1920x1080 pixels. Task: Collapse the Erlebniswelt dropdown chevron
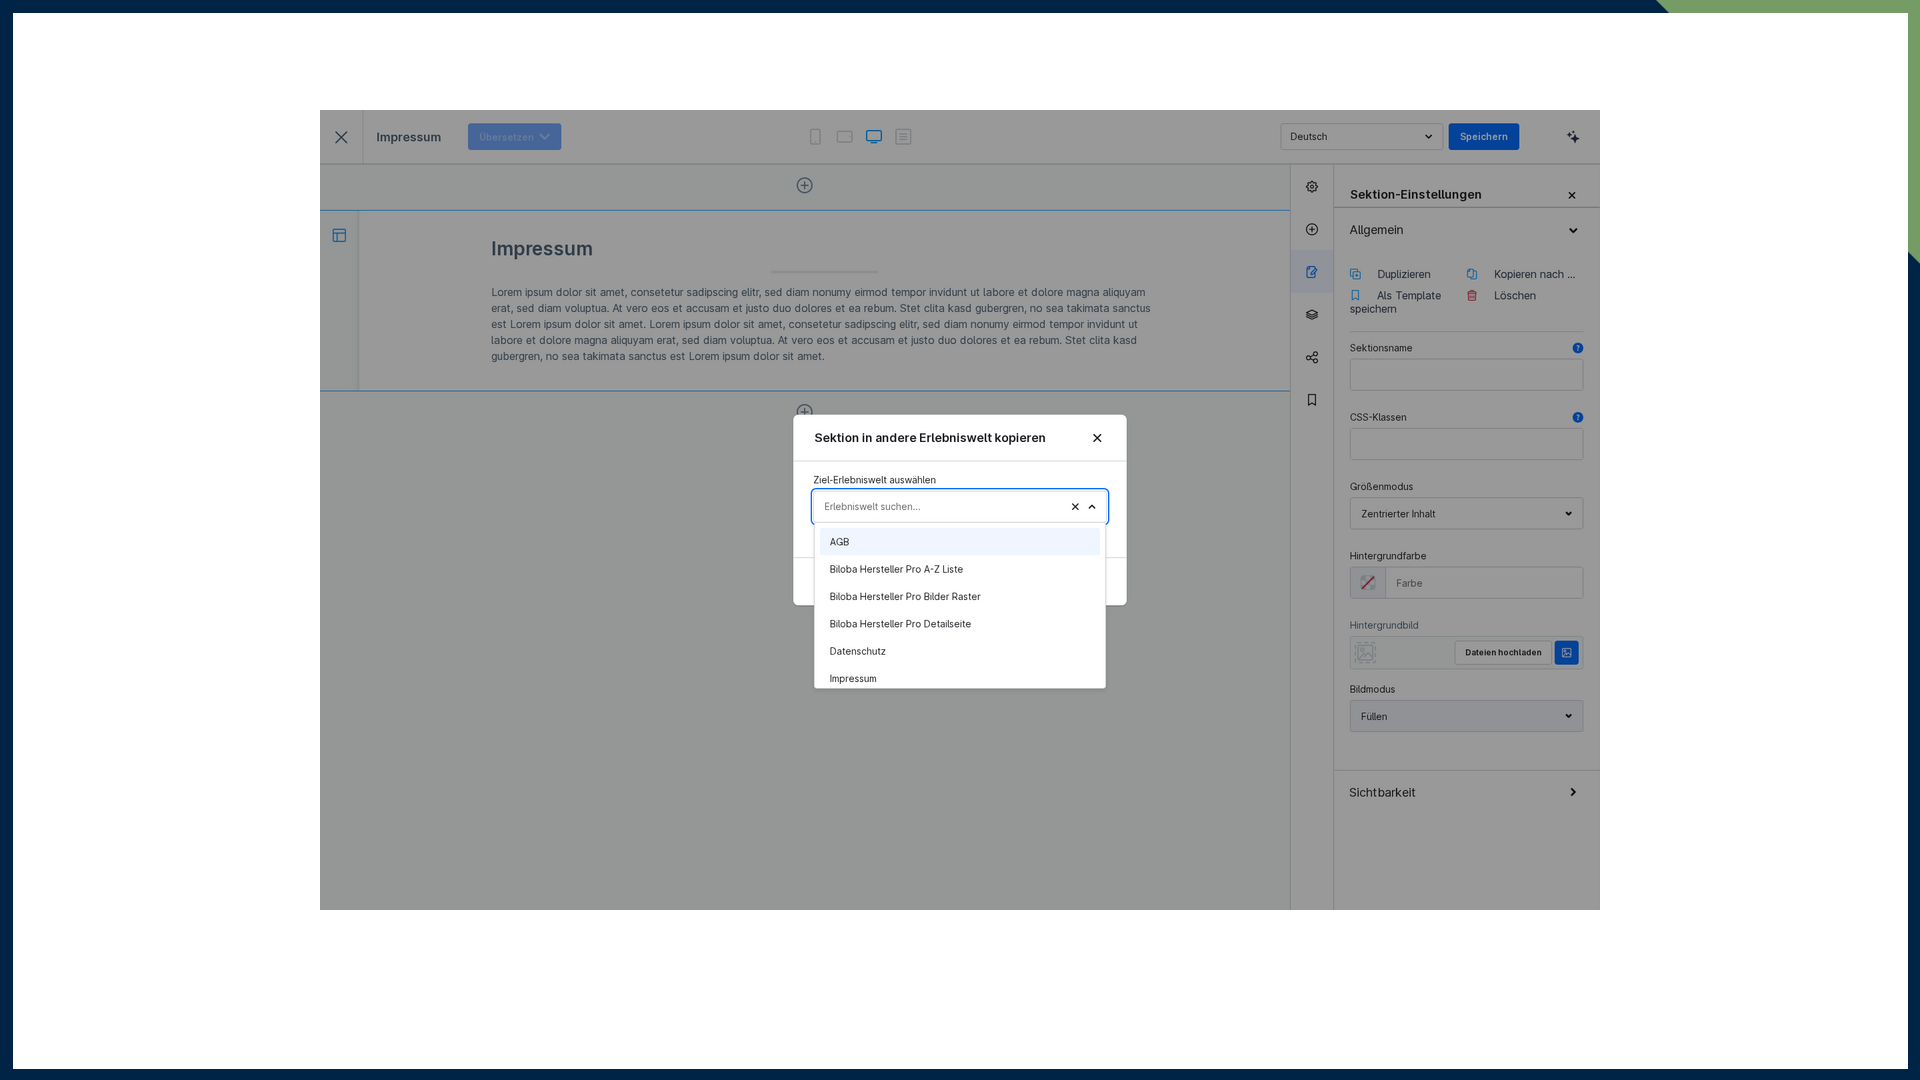click(x=1092, y=507)
